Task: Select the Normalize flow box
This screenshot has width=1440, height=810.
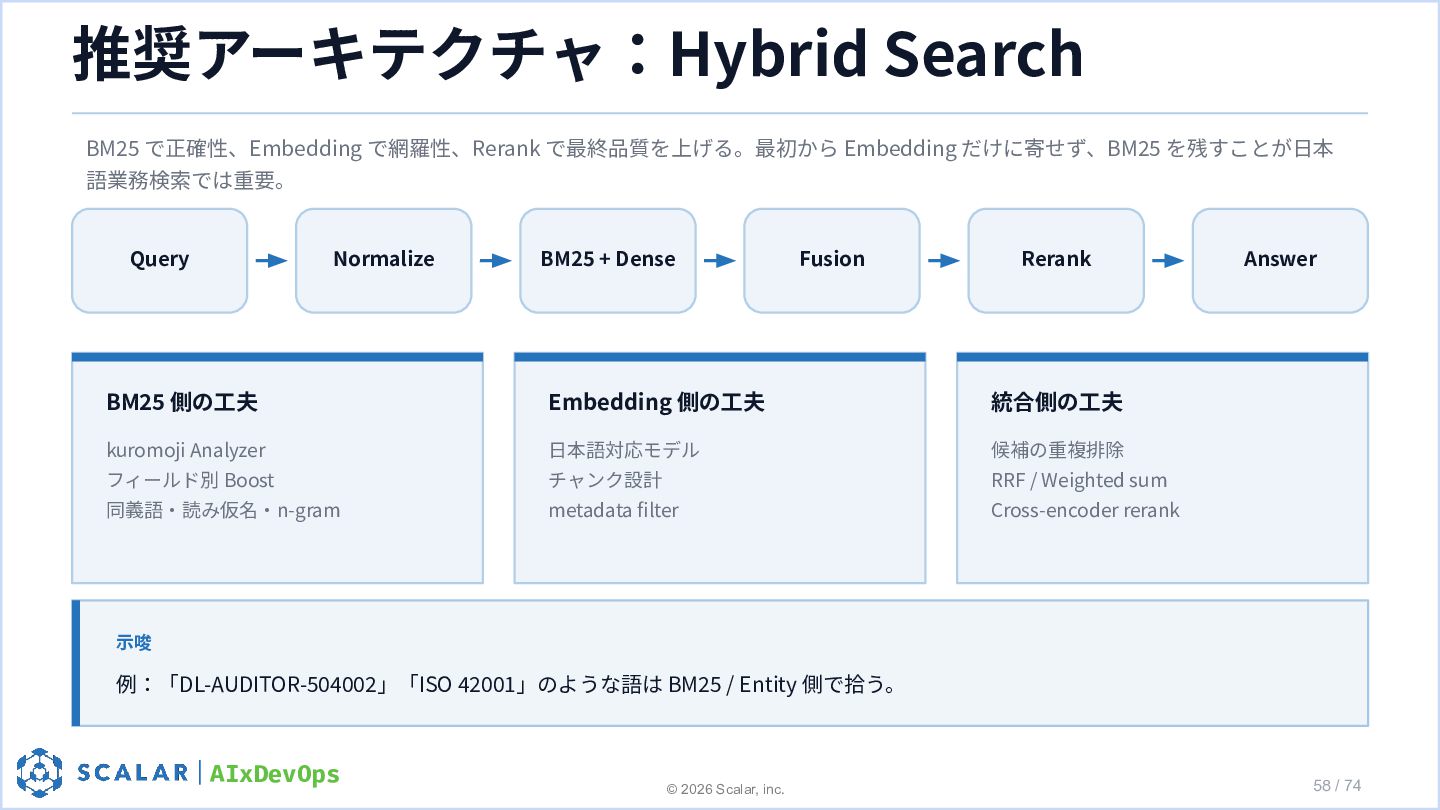Action: coord(383,260)
